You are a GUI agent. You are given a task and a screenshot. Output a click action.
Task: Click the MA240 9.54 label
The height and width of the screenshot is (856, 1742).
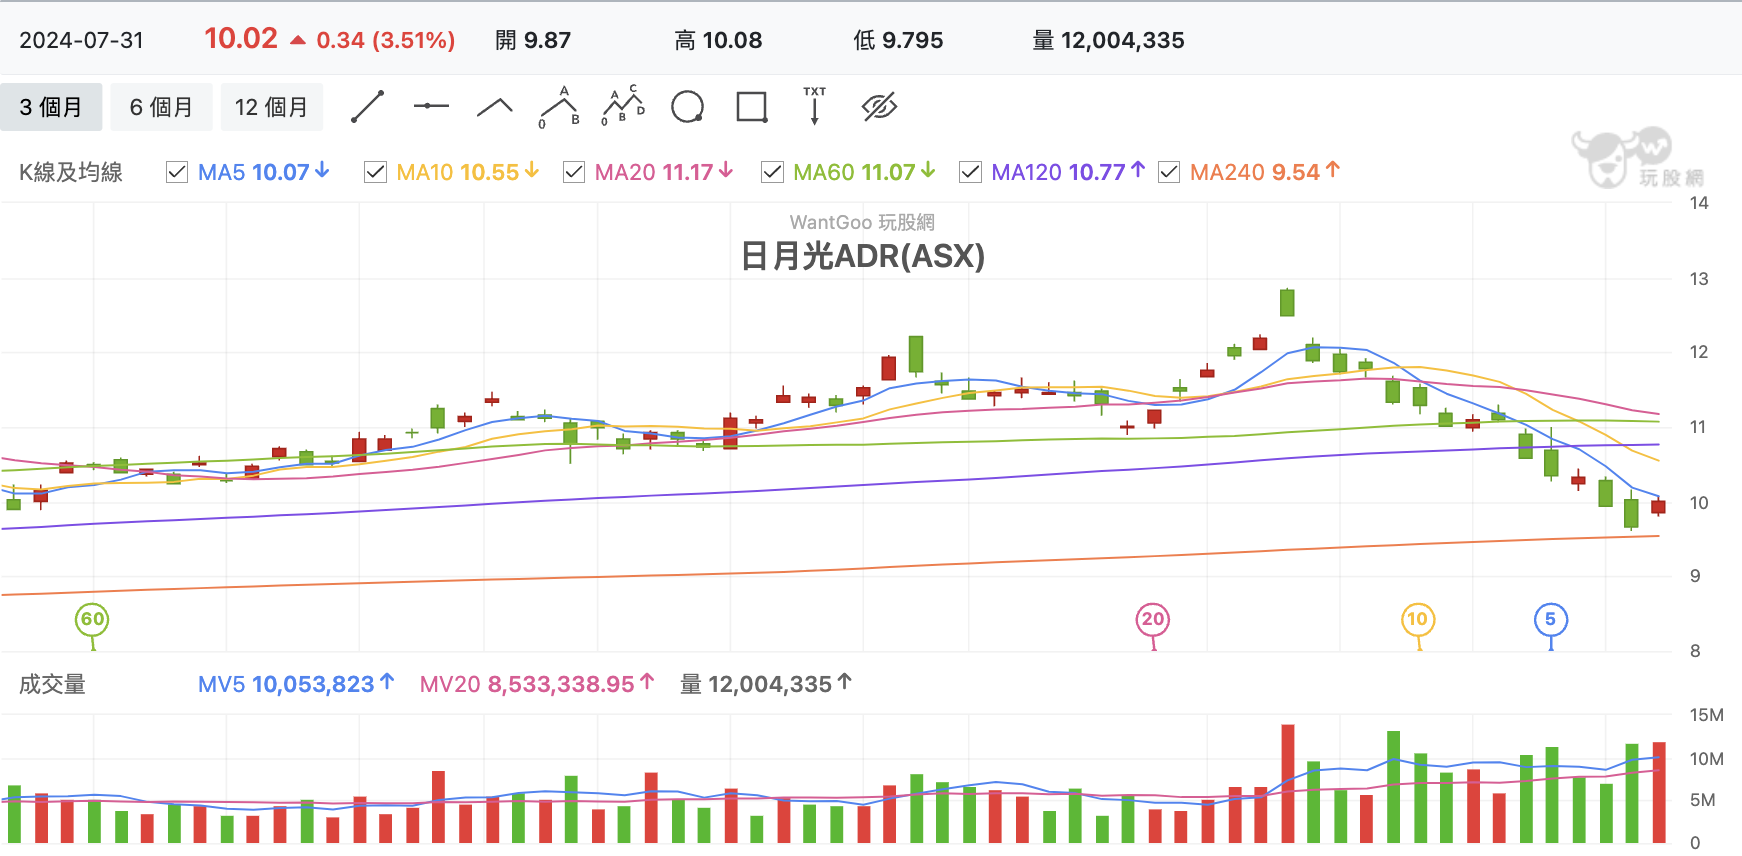pos(1265,172)
